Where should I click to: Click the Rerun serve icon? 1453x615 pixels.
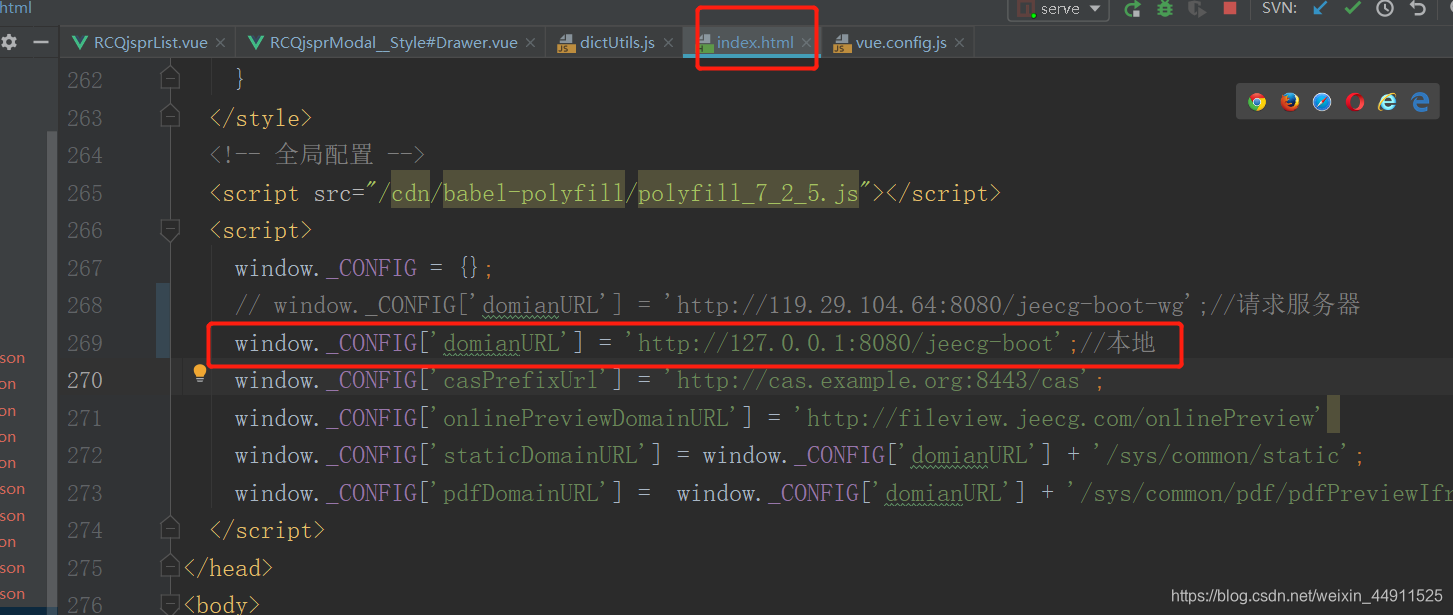(1132, 9)
